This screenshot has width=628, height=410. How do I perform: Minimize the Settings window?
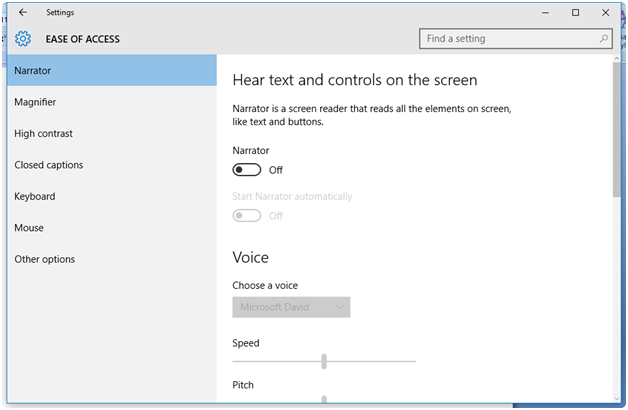click(x=546, y=13)
